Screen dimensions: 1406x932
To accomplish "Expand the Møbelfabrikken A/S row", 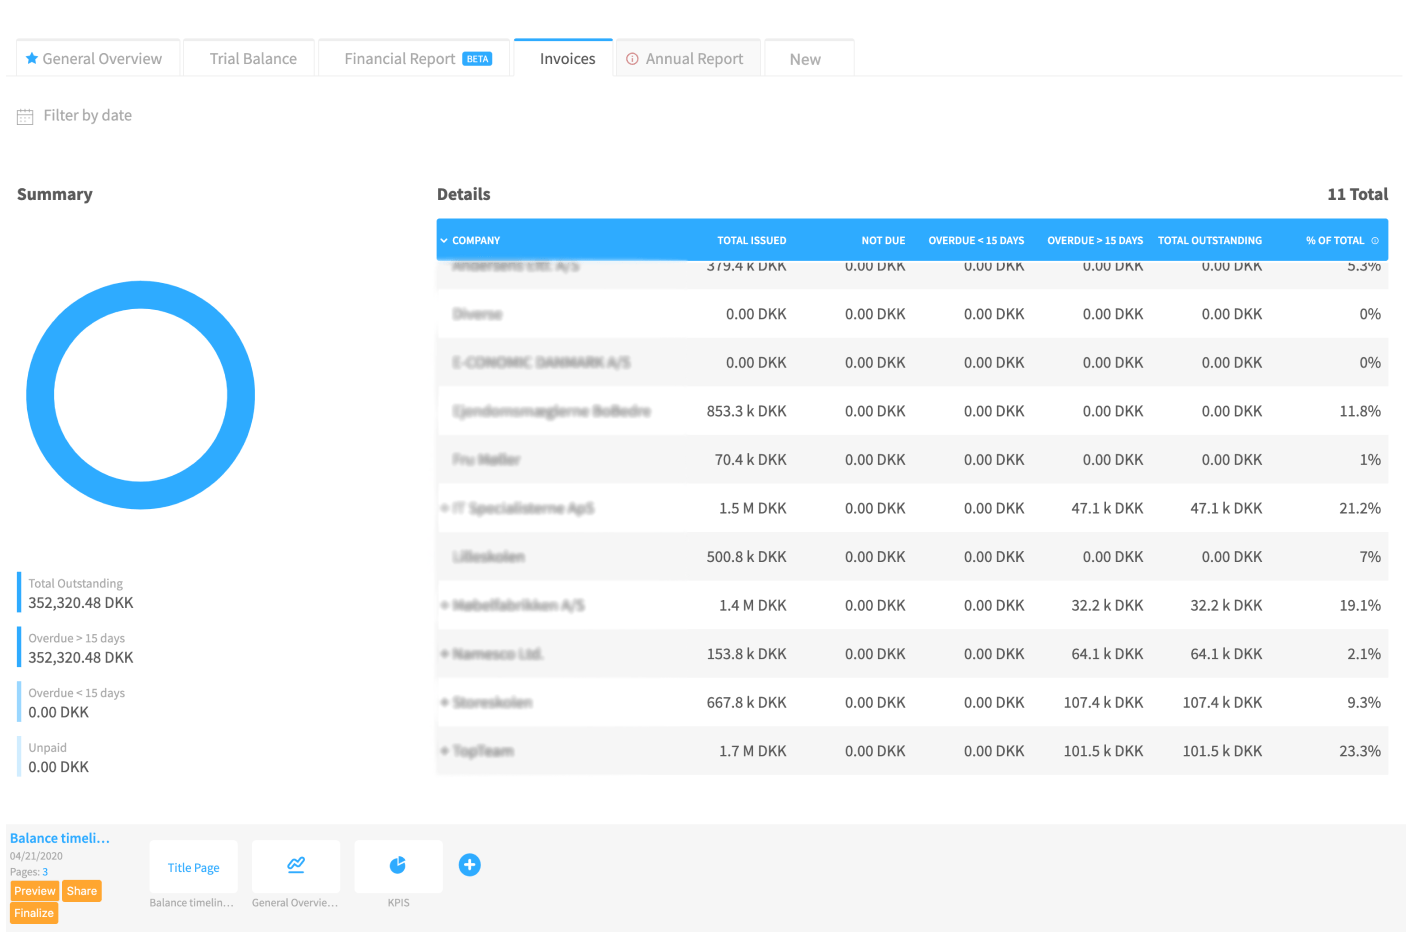I will pos(444,605).
